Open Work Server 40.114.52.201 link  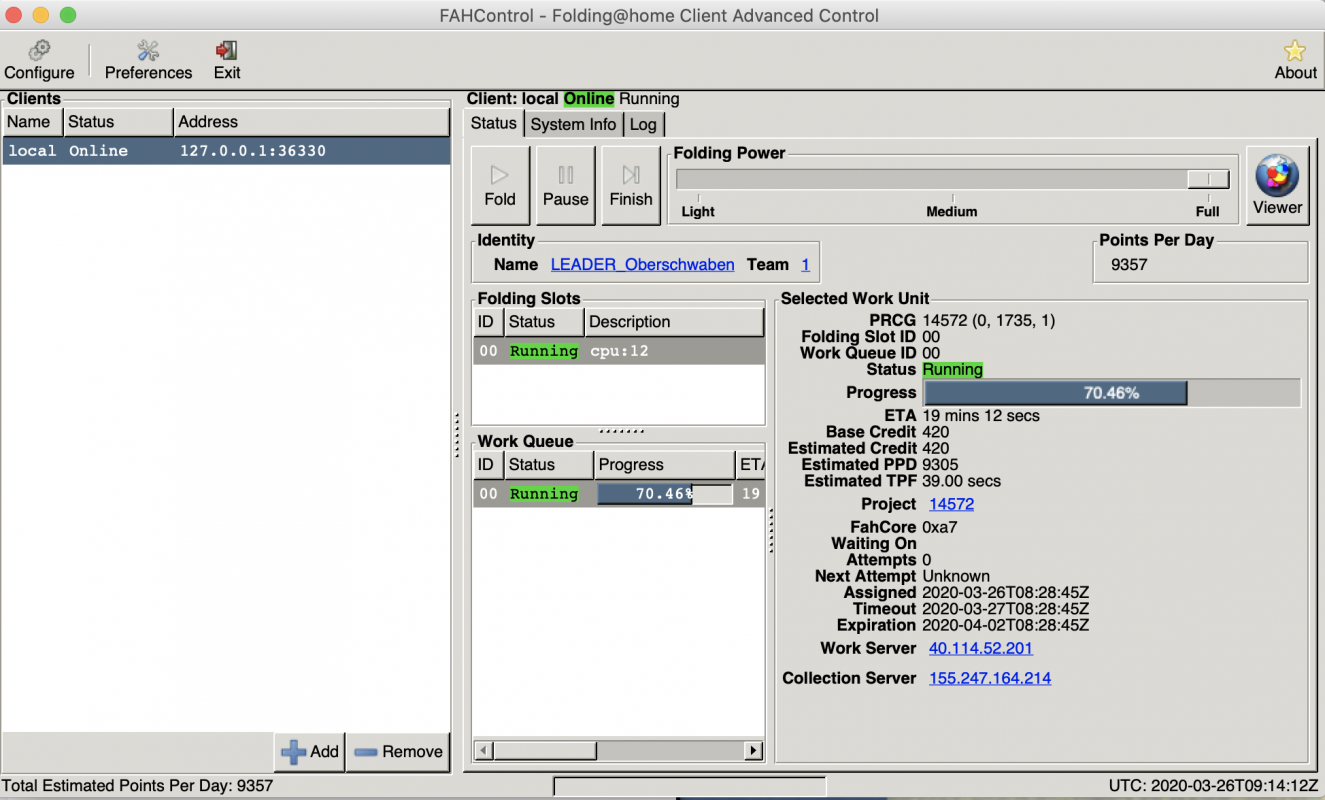pyautogui.click(x=980, y=648)
